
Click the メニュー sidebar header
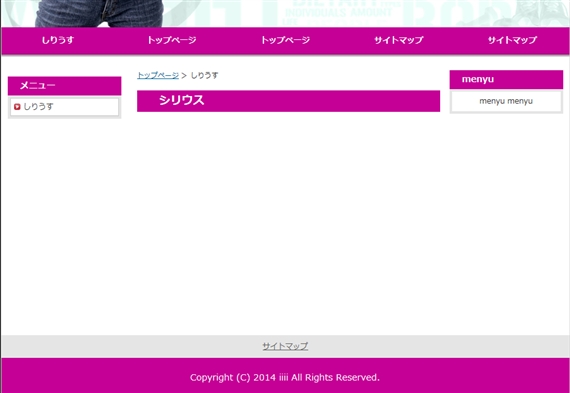click(64, 86)
